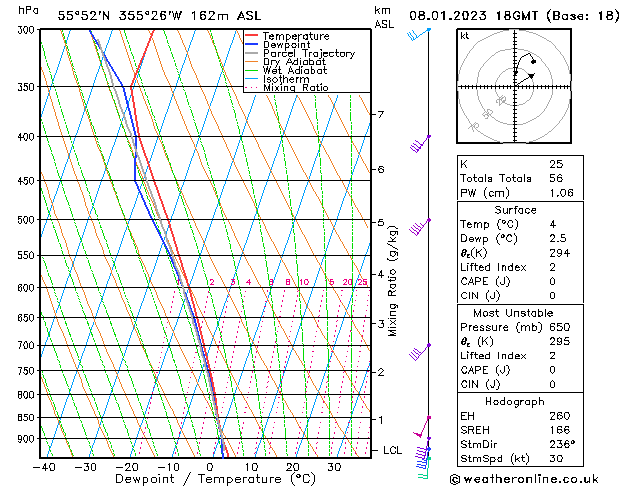This screenshot has height=486, width=629.
Task: Click the purple wind barb at 400 hPa
Action: [x=420, y=144]
